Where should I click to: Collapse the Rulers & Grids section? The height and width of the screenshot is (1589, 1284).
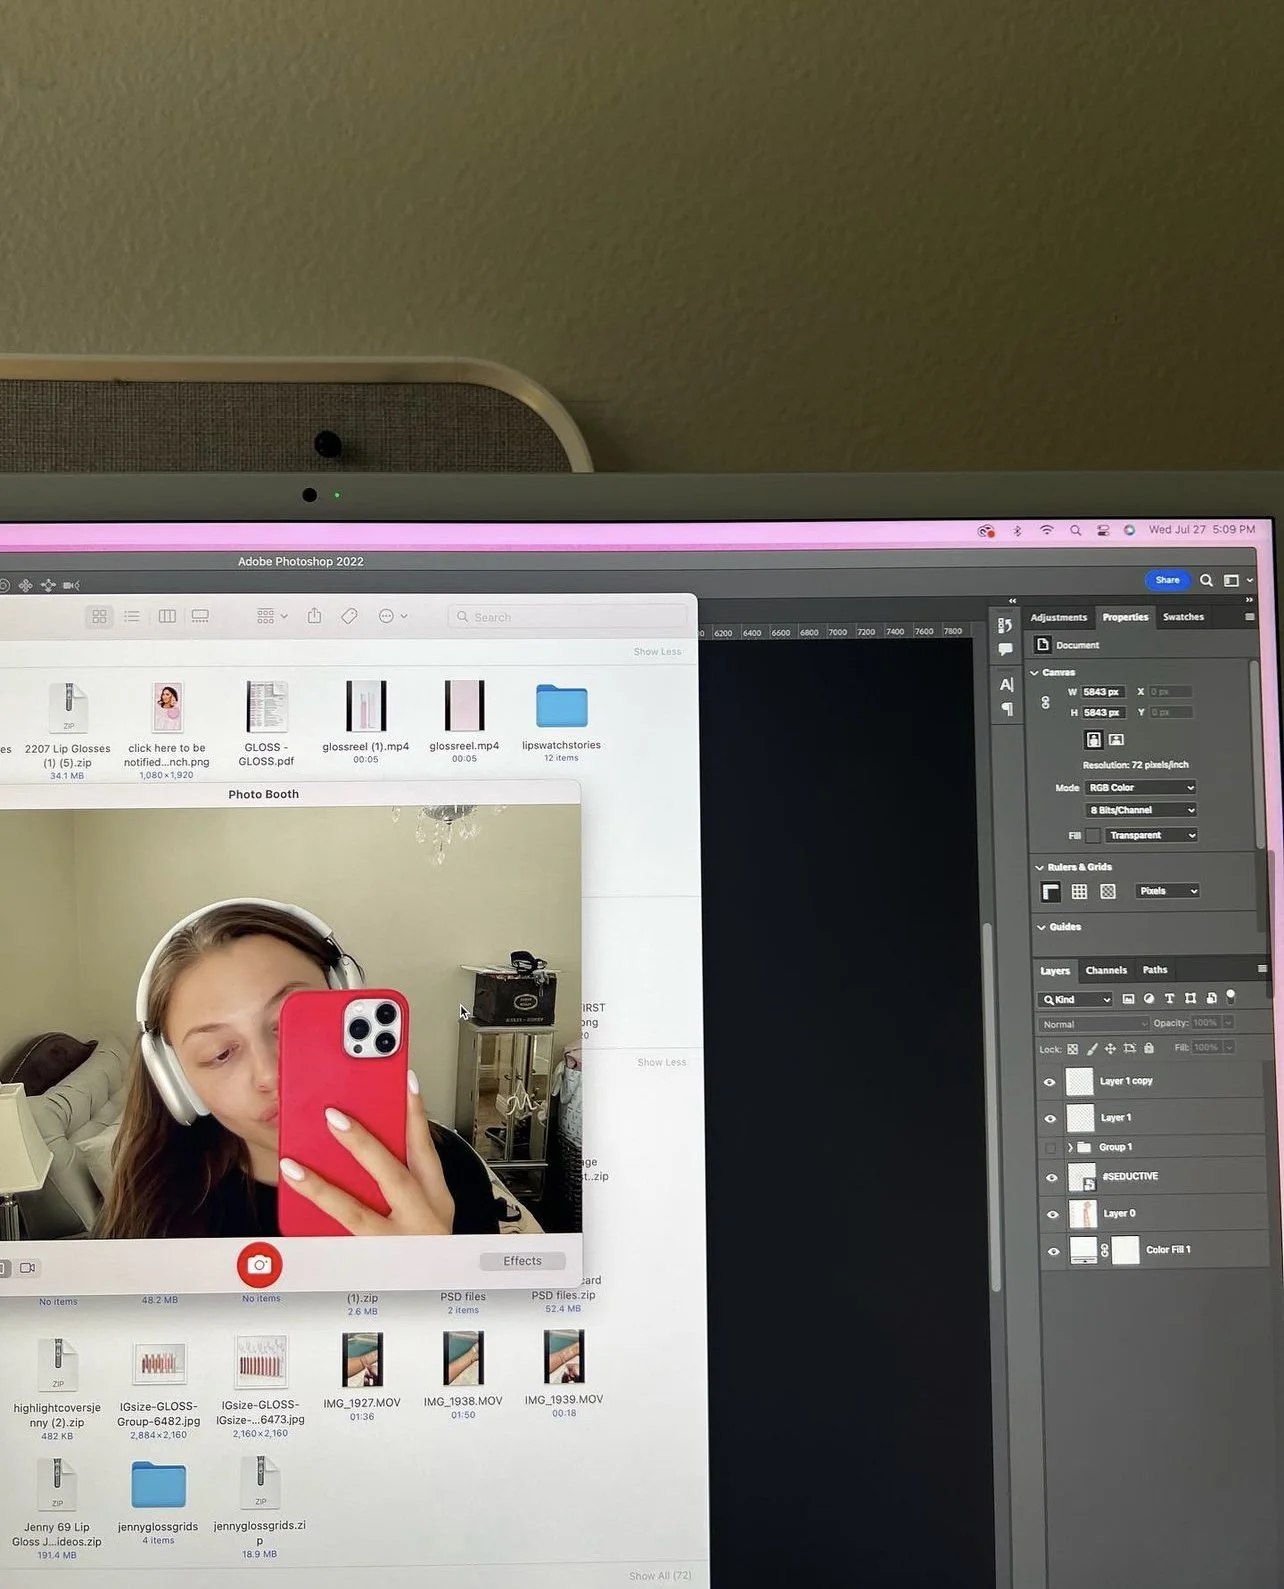1039,868
